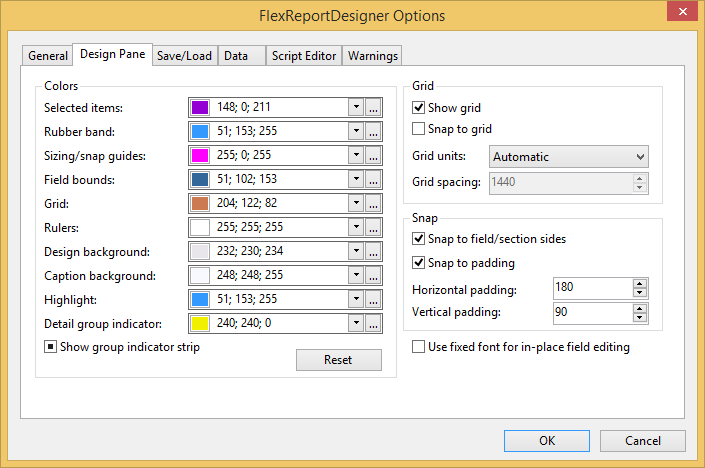Open color picker ellipsis for Selected items
The height and width of the screenshot is (468, 705).
[x=373, y=108]
